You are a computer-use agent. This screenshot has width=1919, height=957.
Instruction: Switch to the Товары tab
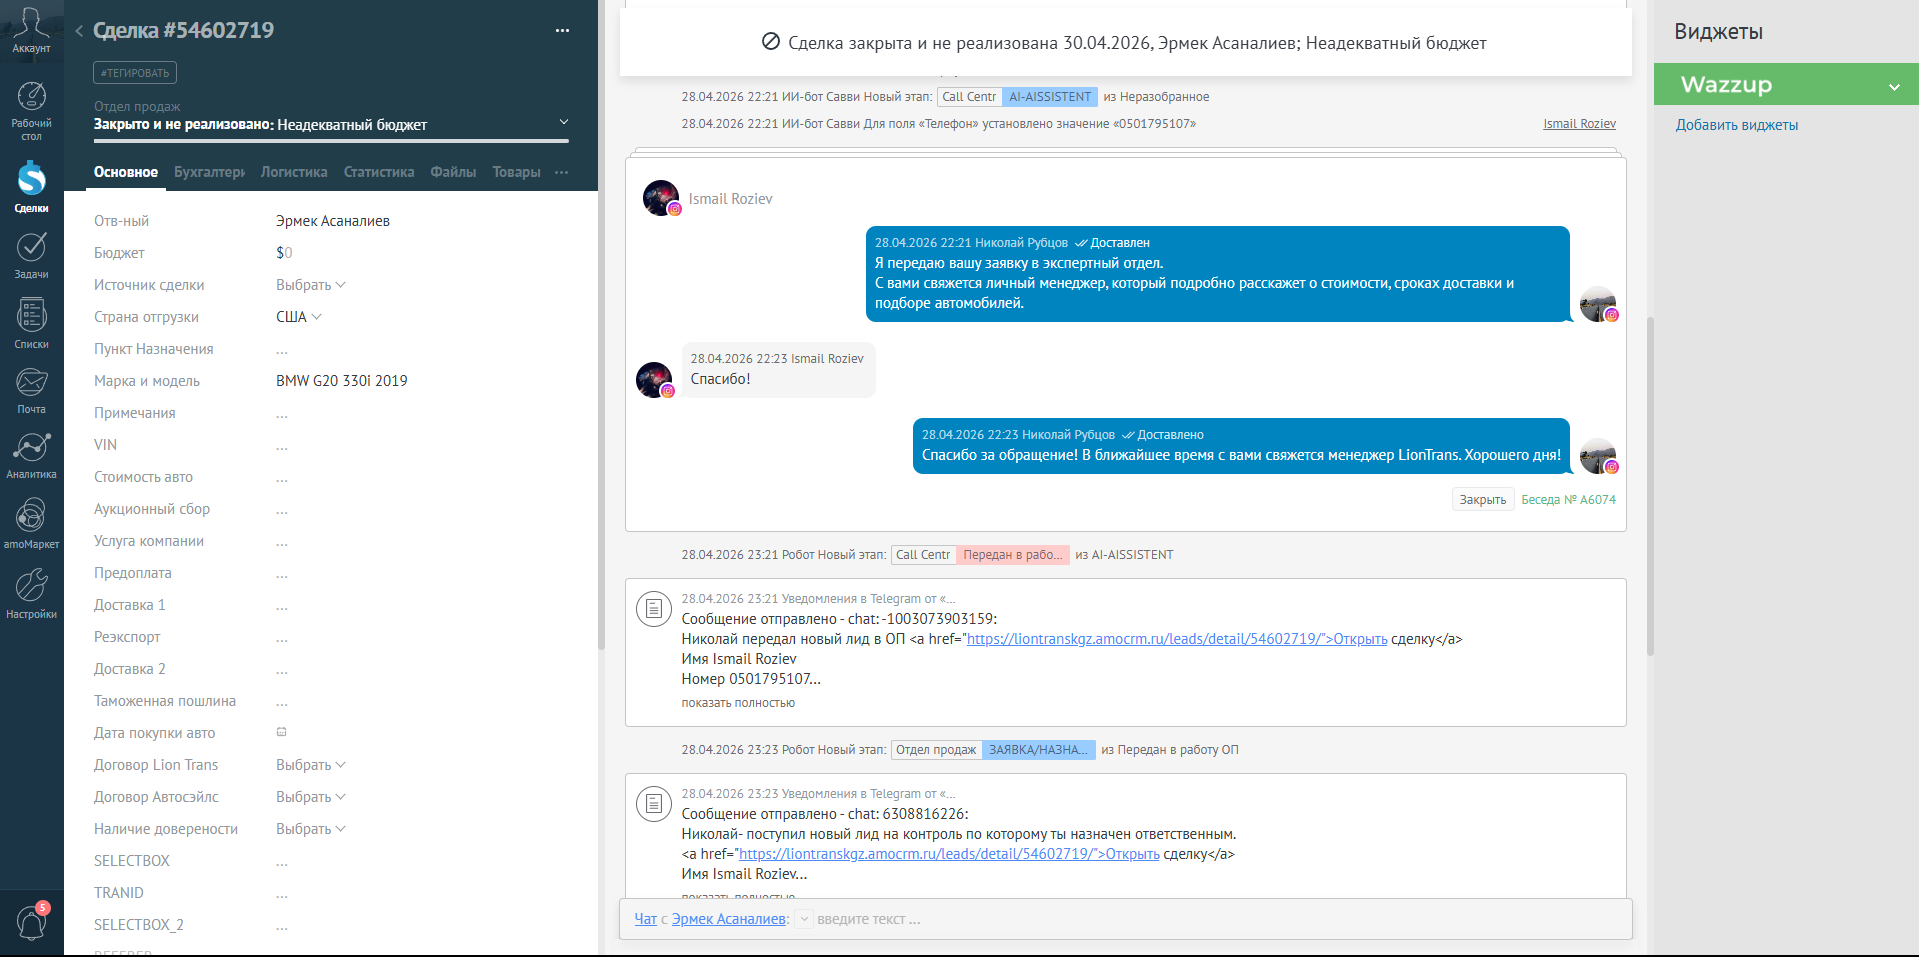516,172
